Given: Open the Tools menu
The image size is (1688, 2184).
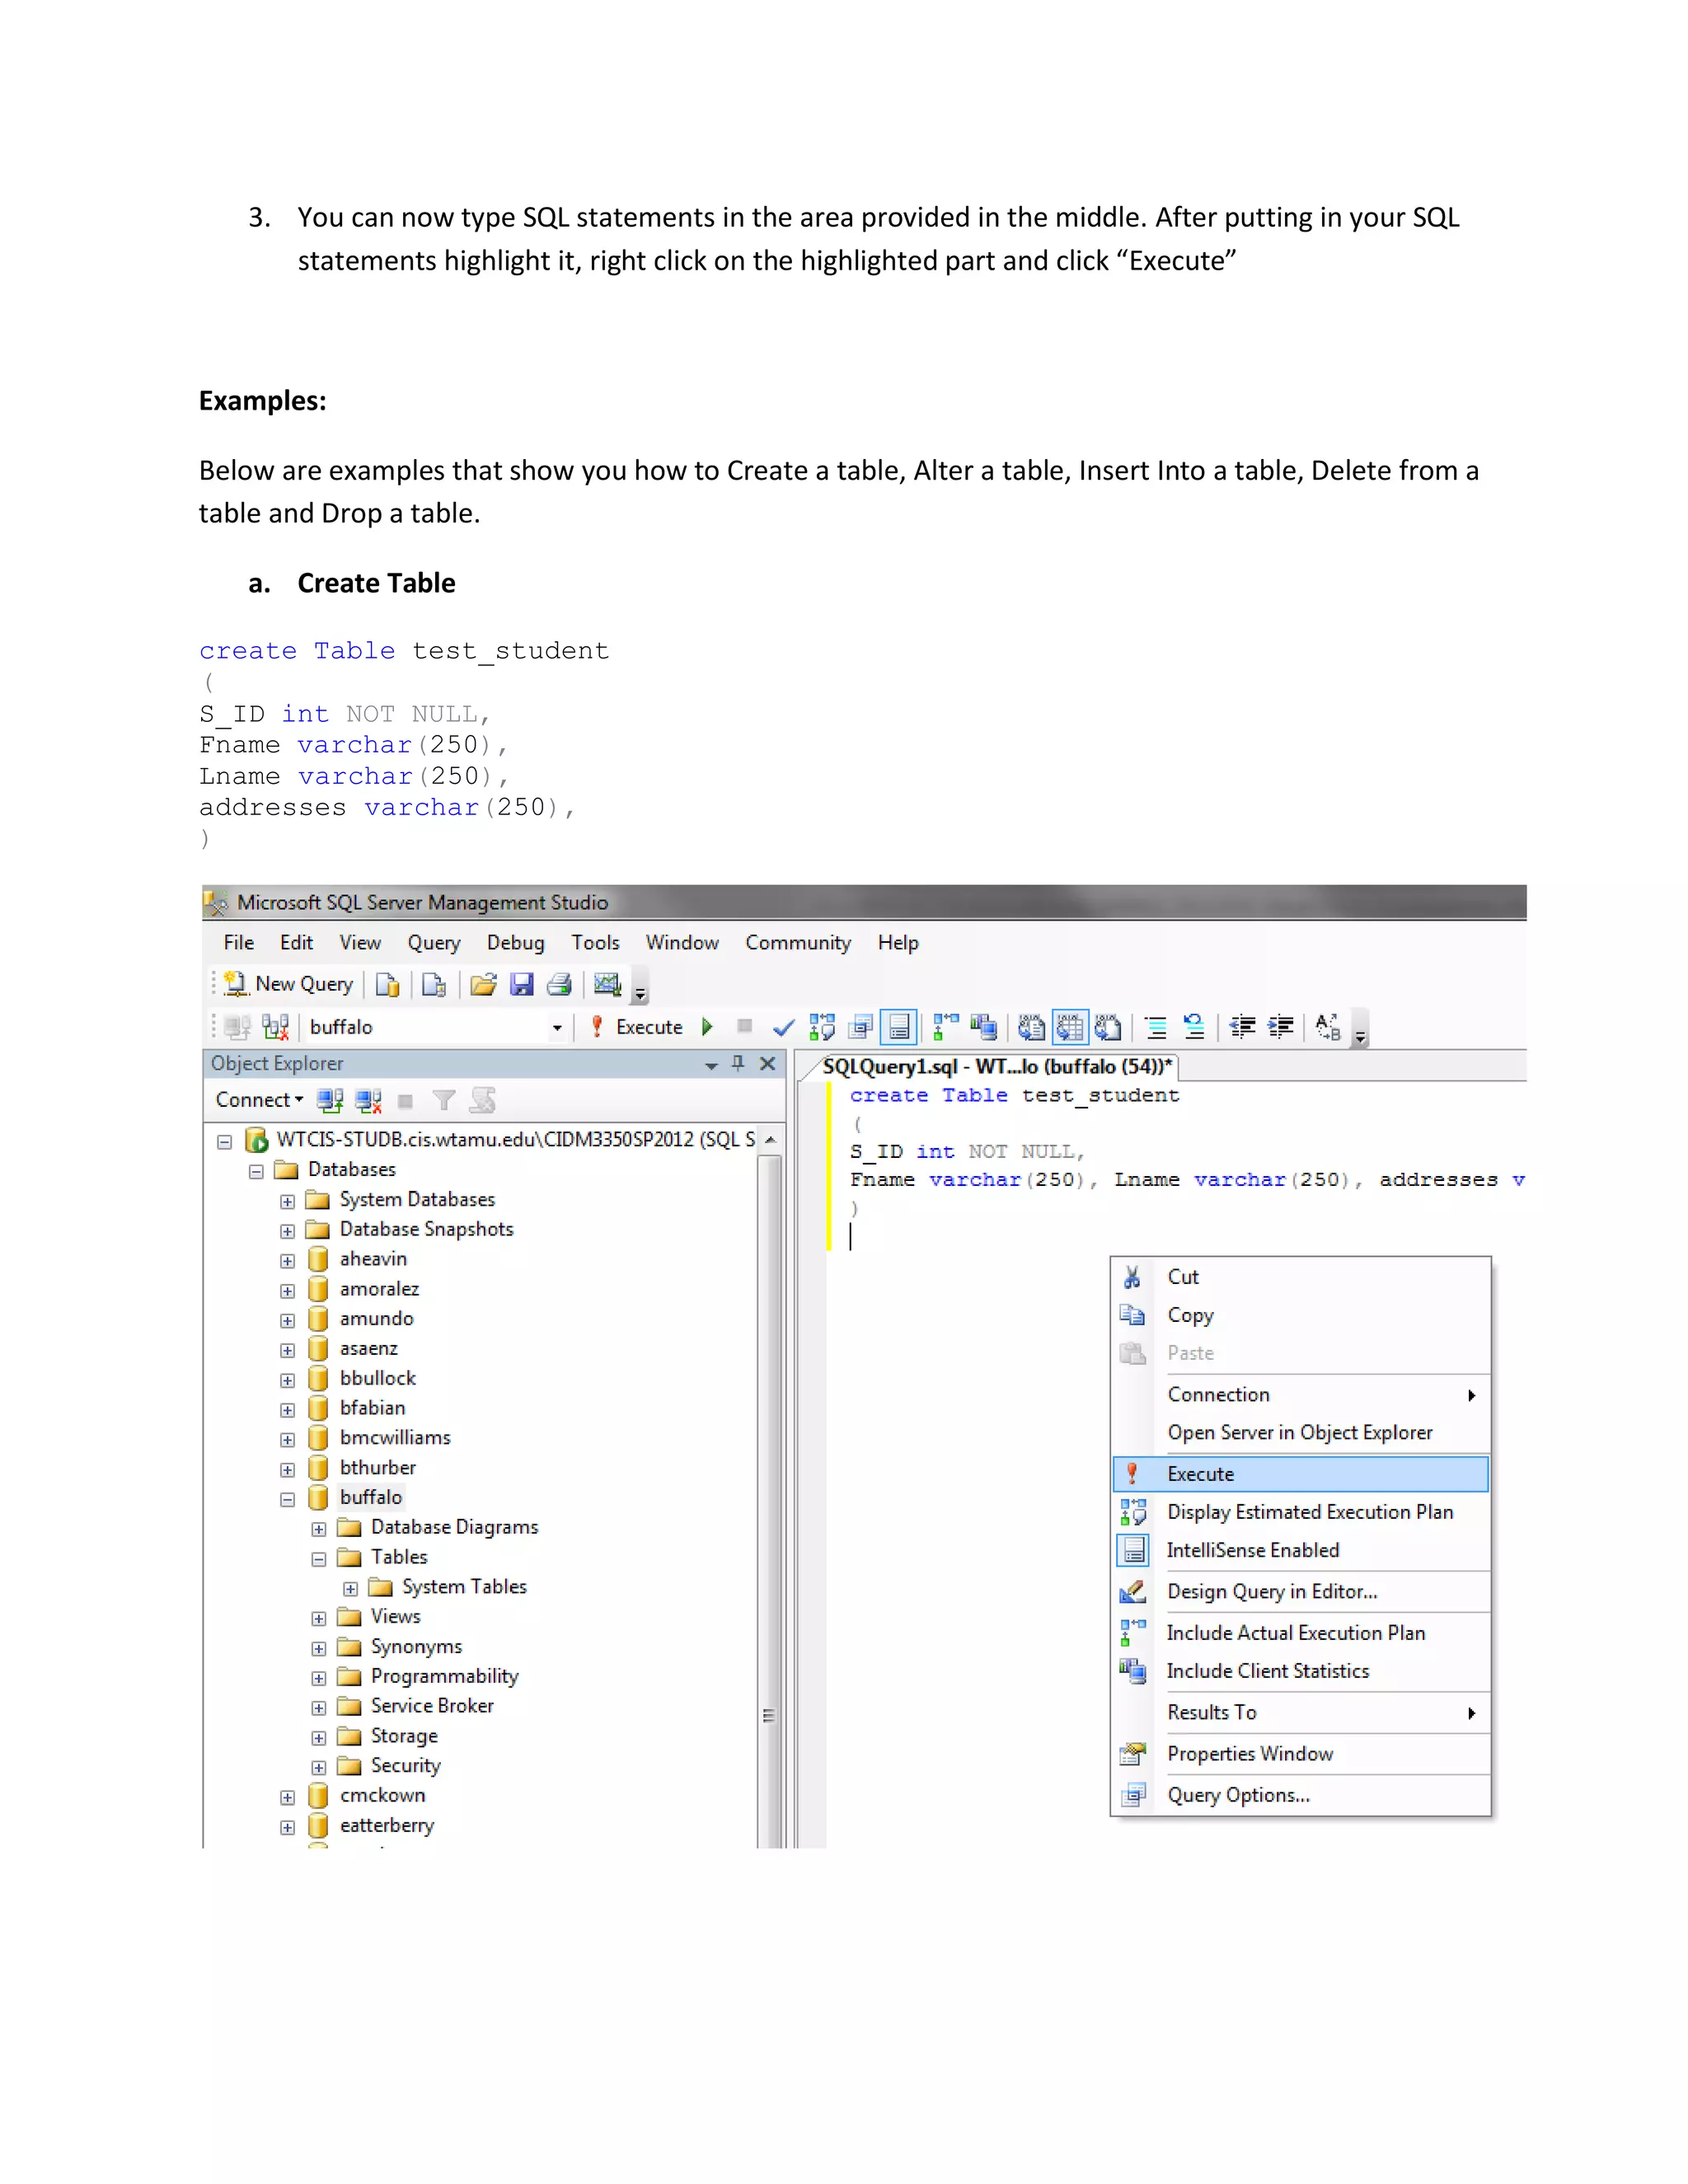Looking at the screenshot, I should tap(595, 943).
